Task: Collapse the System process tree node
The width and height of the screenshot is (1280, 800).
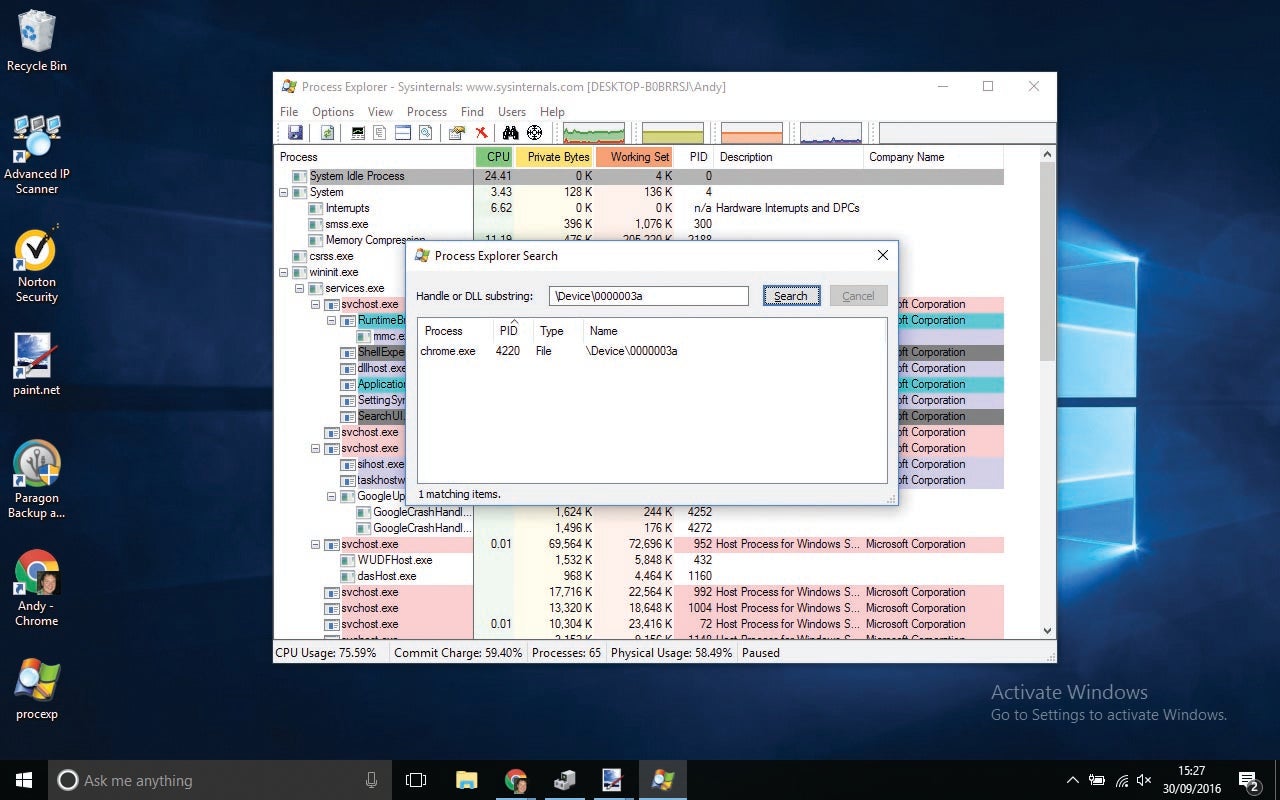Action: pos(284,192)
